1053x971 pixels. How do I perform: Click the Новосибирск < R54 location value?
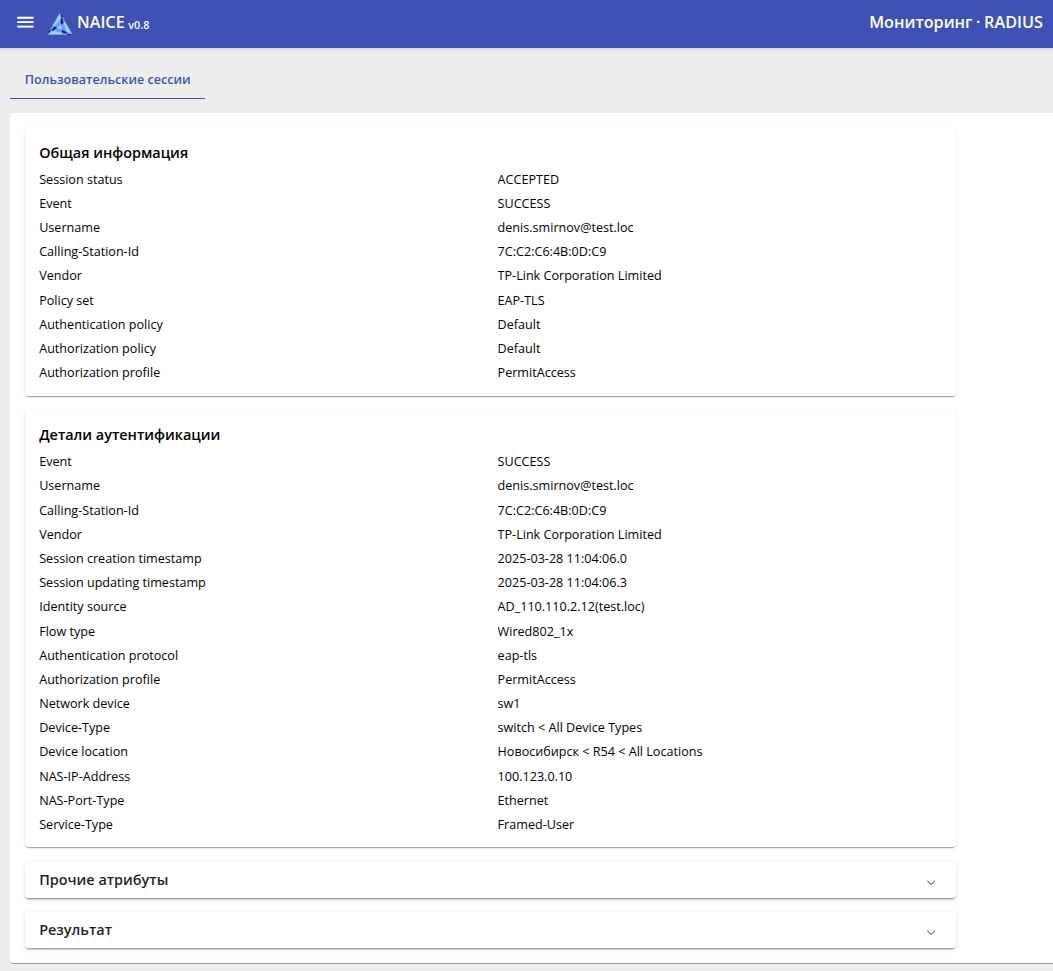pyautogui.click(x=600, y=751)
